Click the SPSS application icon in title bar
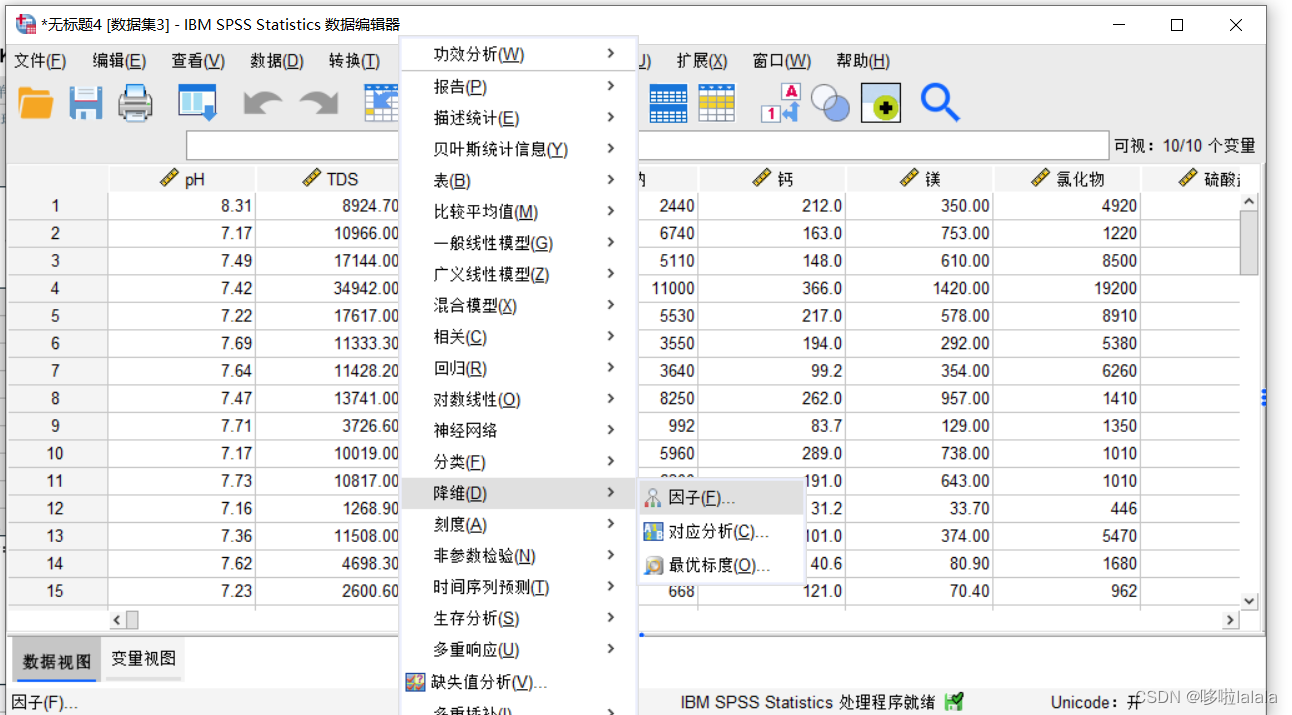This screenshot has width=1292, height=715. [x=25, y=24]
